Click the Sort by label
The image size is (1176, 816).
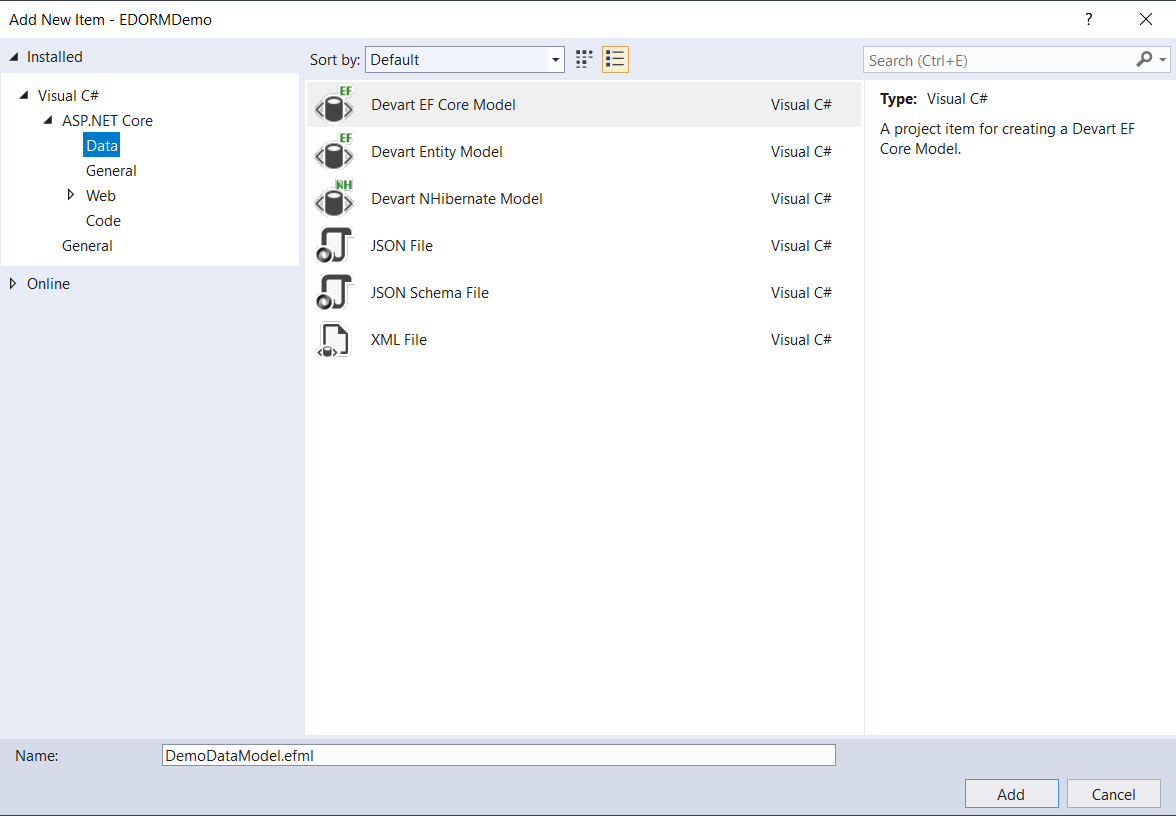click(334, 60)
